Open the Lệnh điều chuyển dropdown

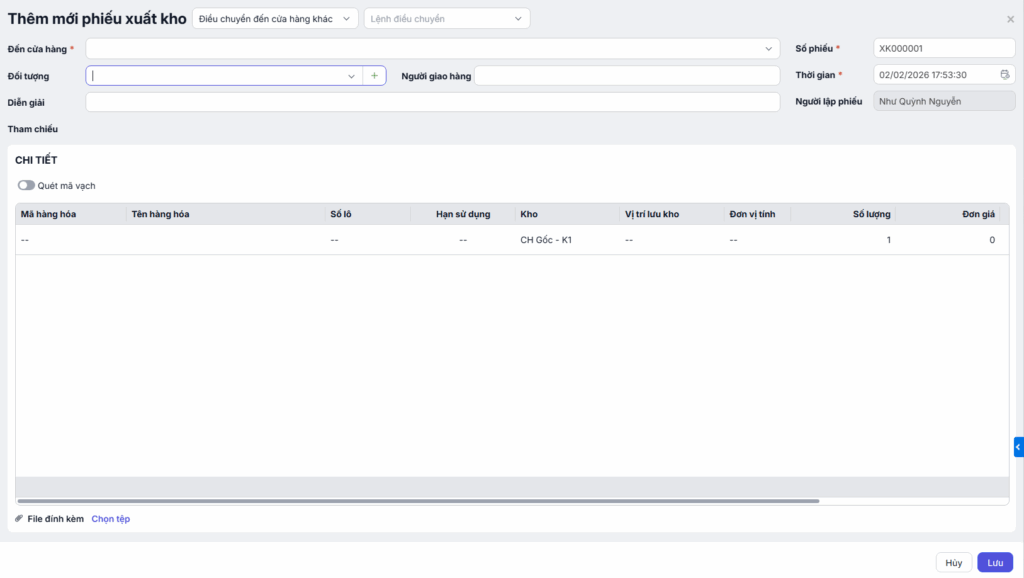446,19
